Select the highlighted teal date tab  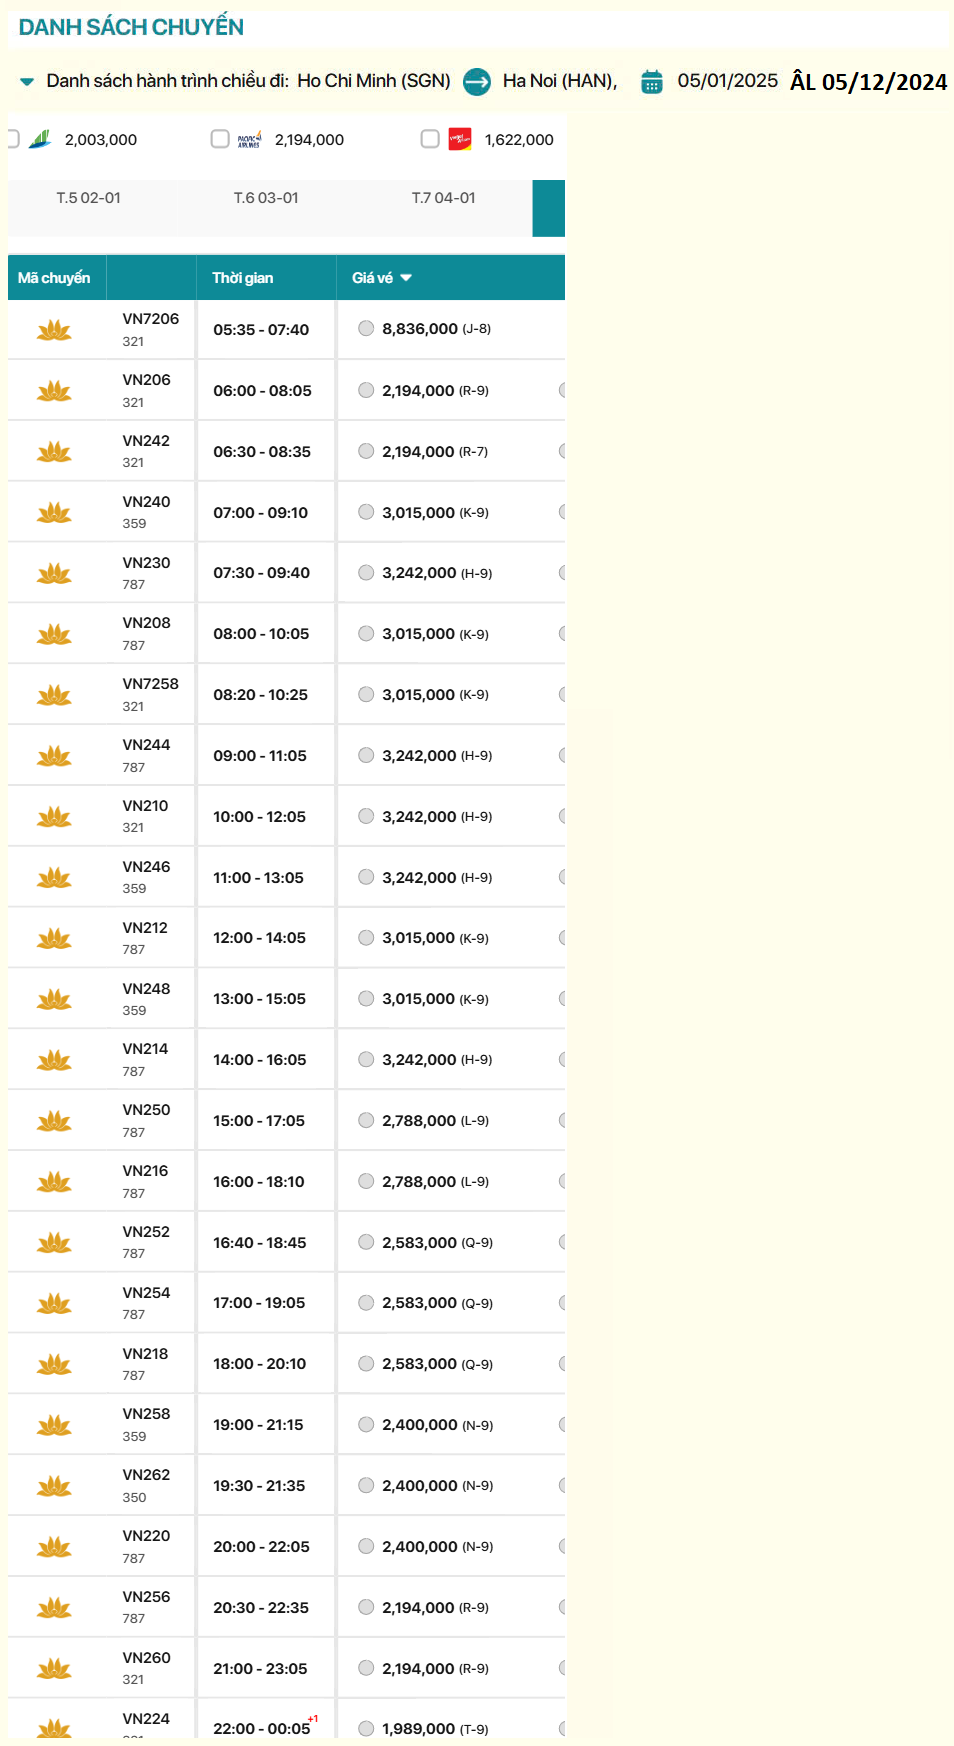[548, 208]
